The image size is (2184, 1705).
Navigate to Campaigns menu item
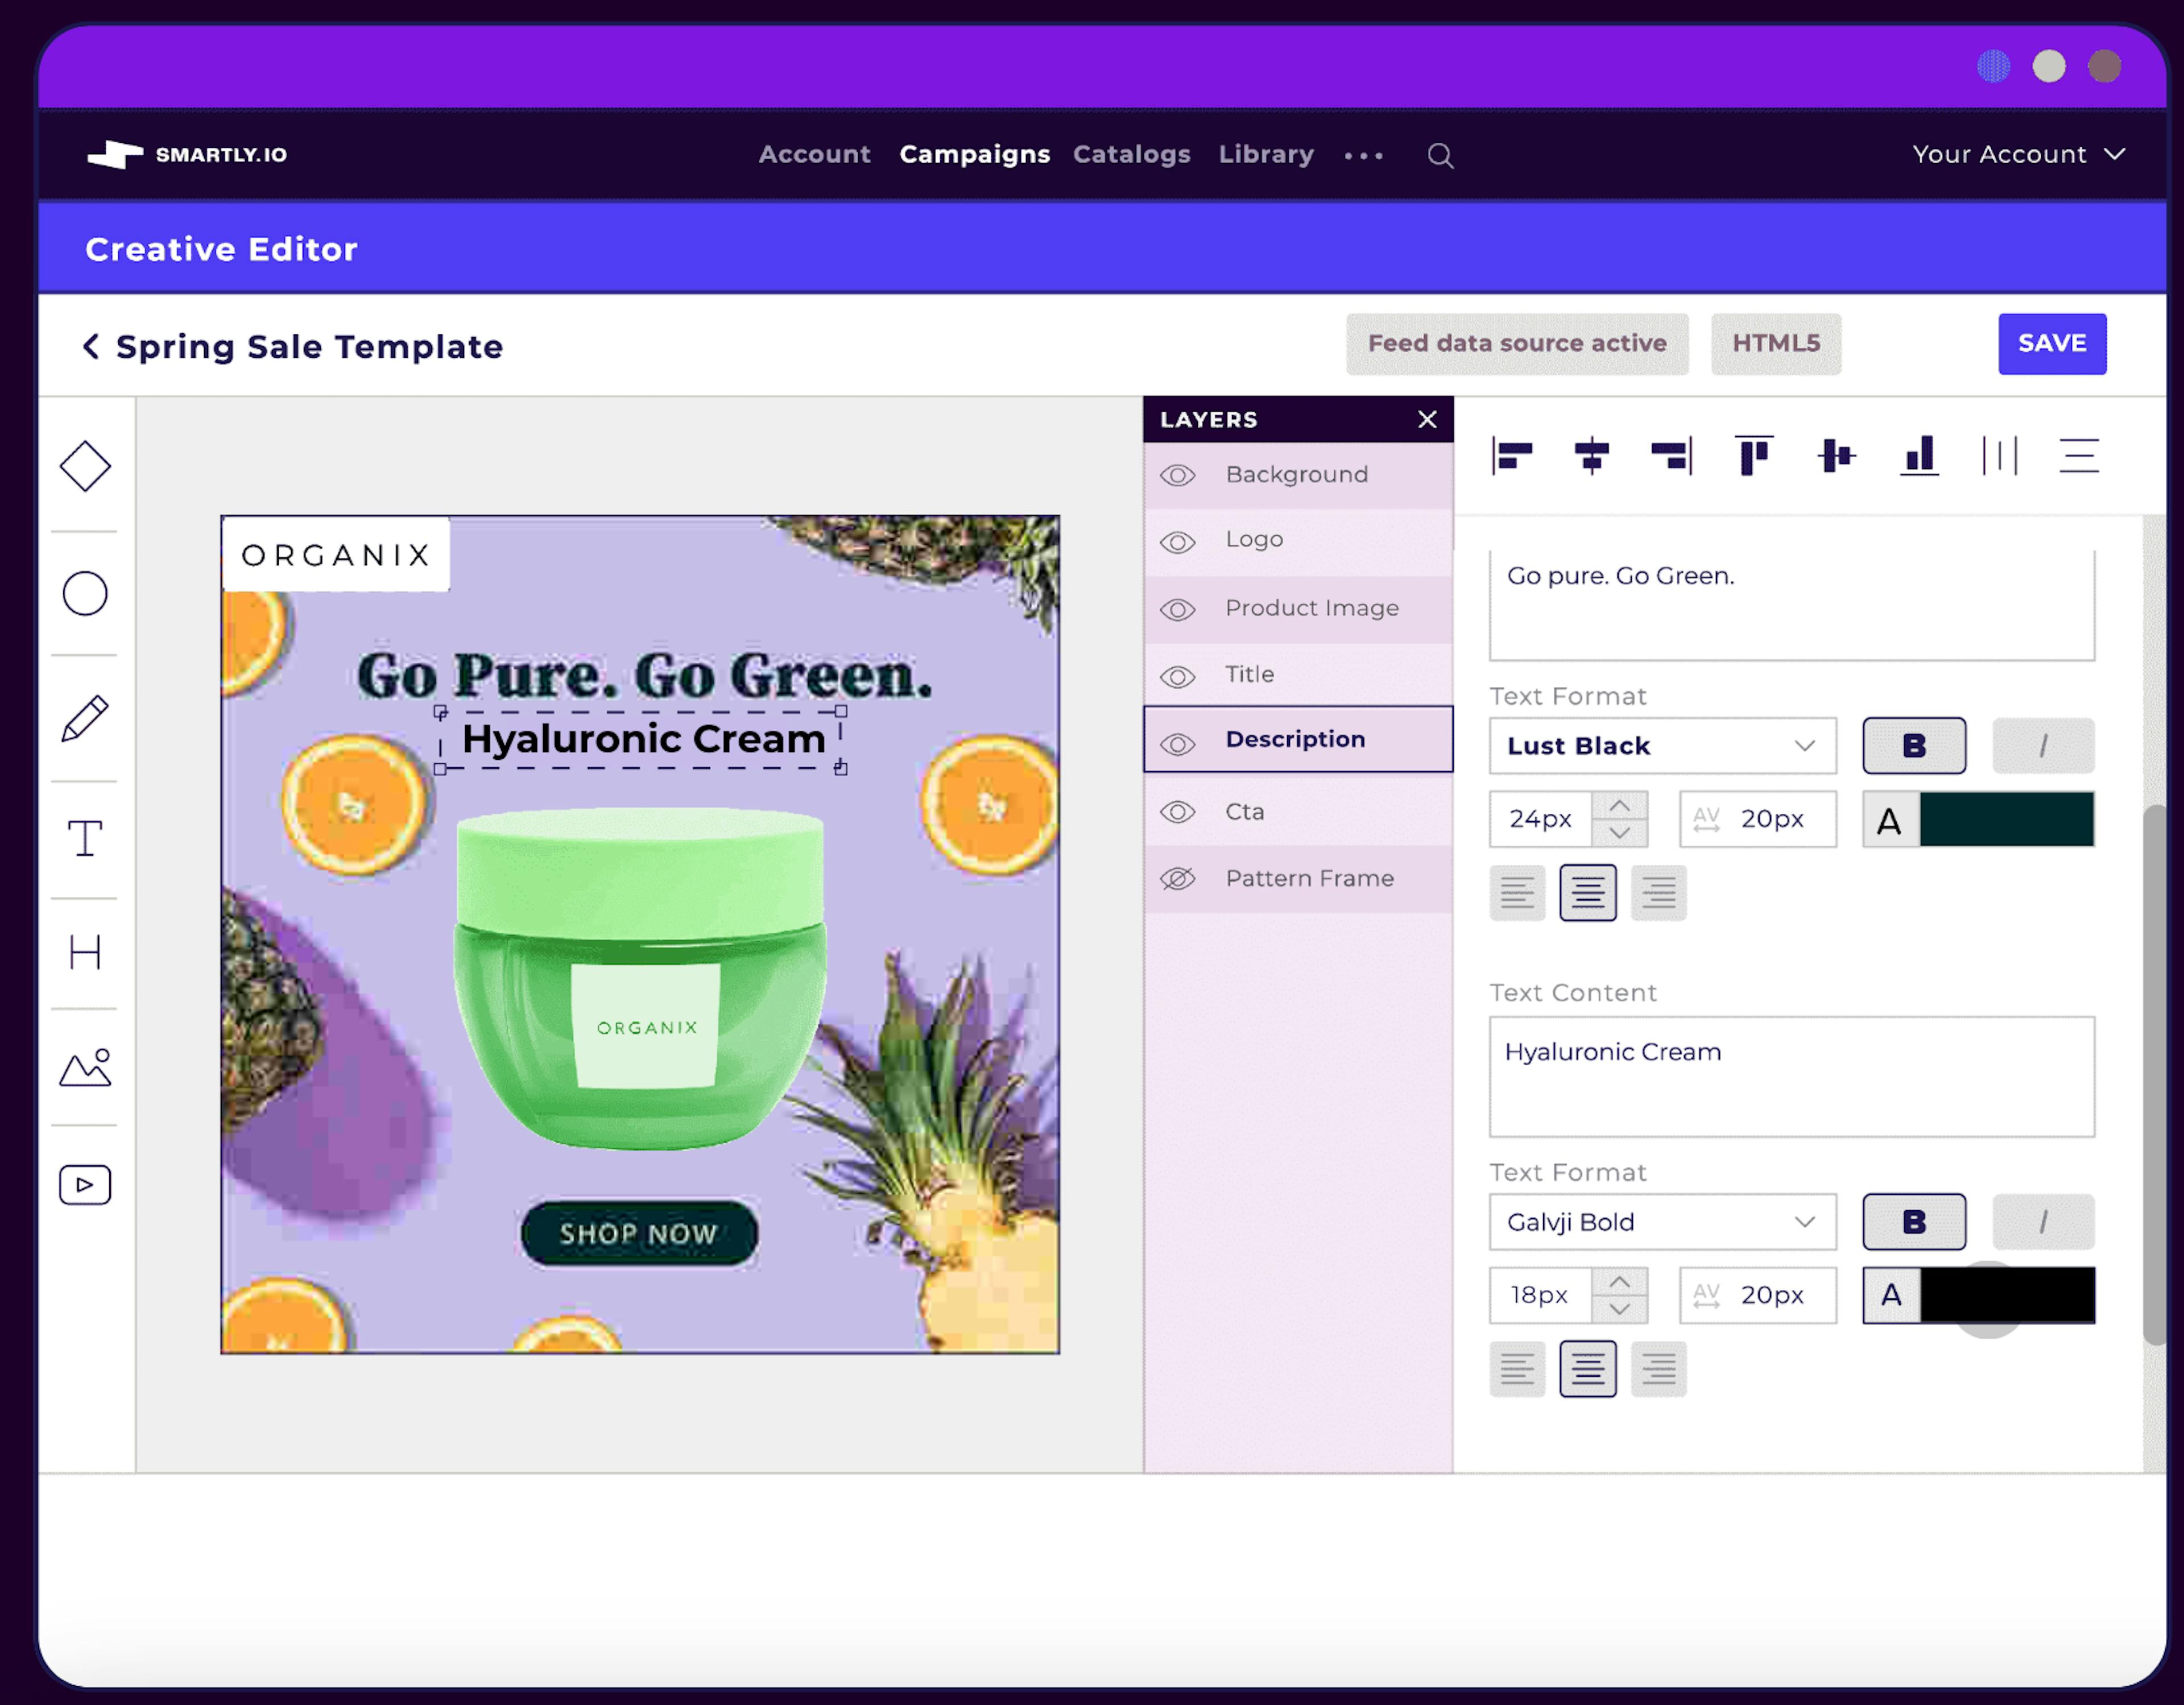pos(973,154)
